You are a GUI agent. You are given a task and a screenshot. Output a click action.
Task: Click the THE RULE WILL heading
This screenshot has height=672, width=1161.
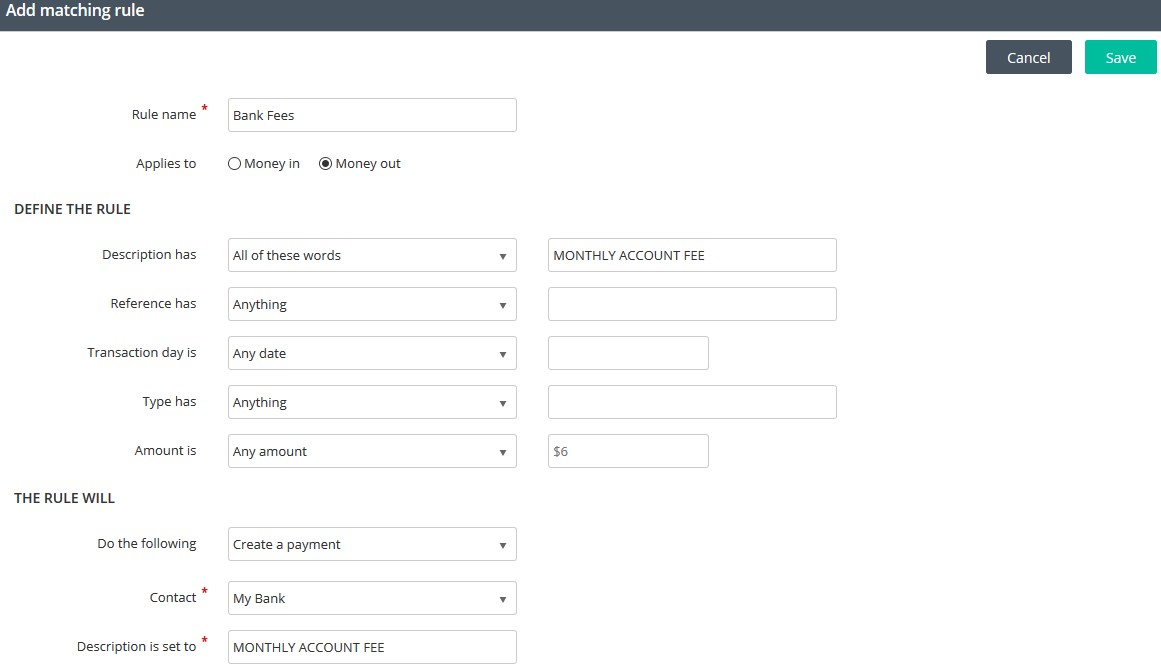click(x=64, y=498)
